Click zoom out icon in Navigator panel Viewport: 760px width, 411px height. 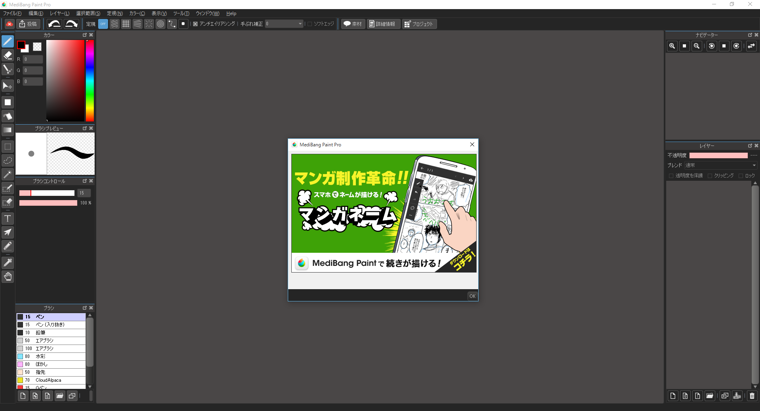[697, 46]
